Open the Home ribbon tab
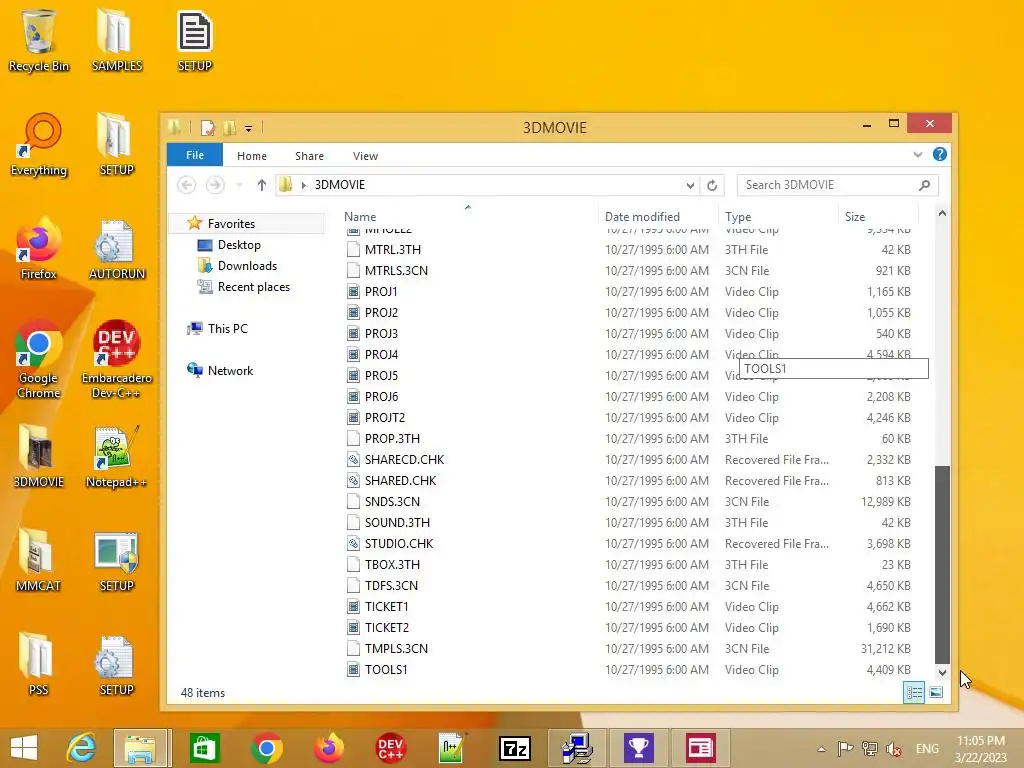The width and height of the screenshot is (1024, 768). 251,156
